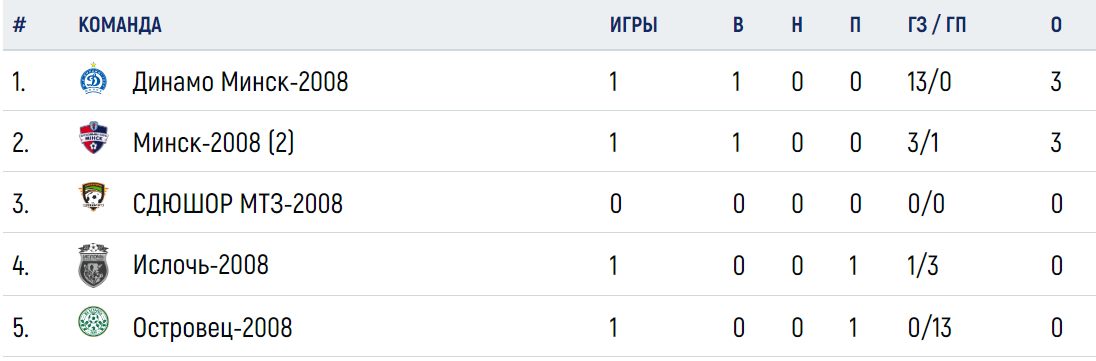1096x361 pixels.
Task: Open the Ислочь-2008 team page
Action: pos(201,266)
